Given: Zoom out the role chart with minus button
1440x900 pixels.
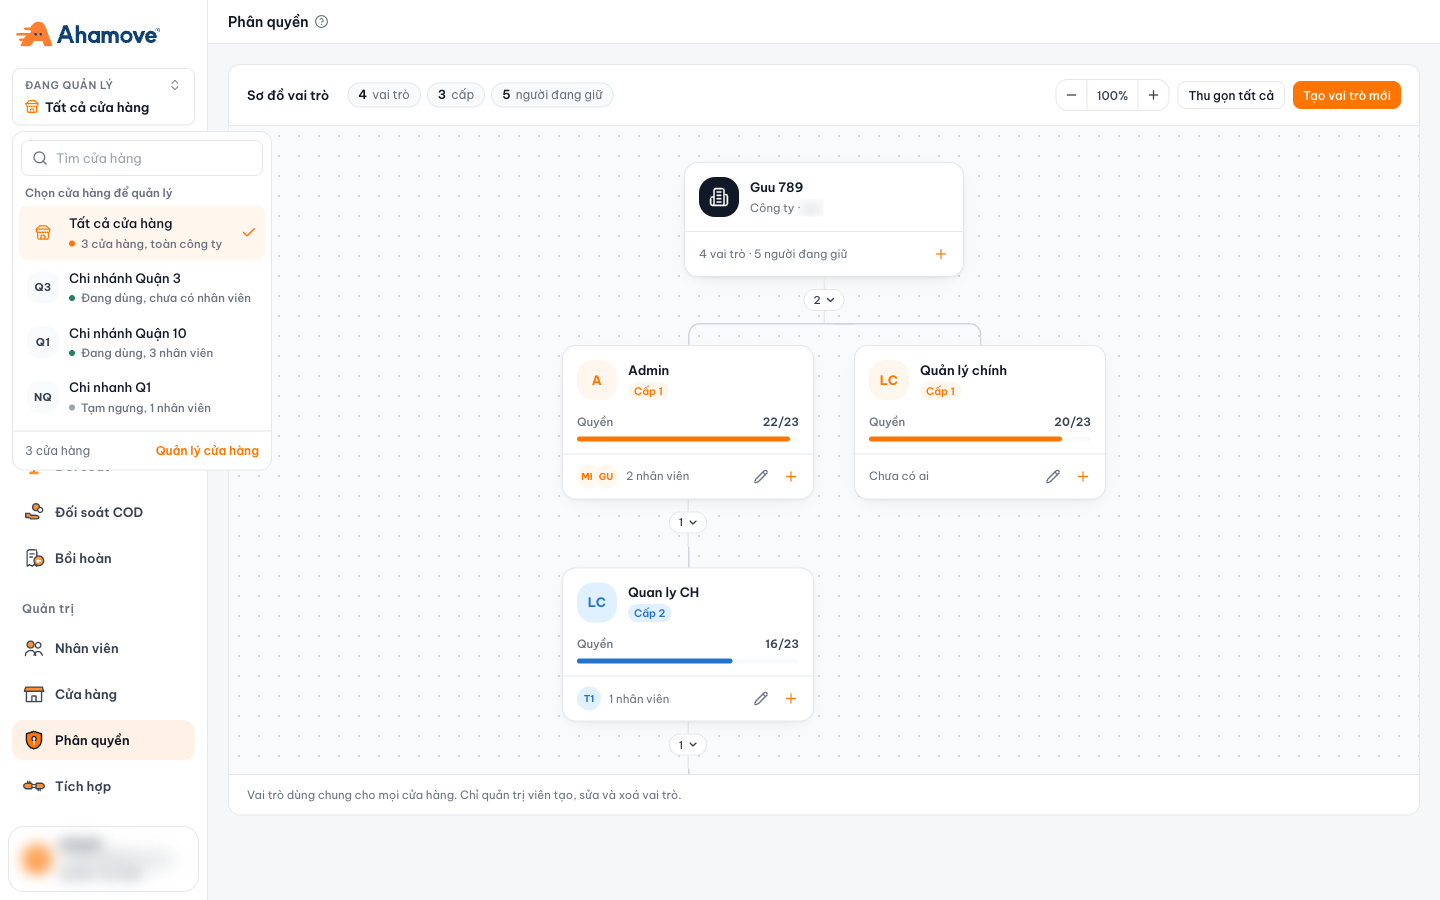Looking at the screenshot, I should click(x=1071, y=95).
